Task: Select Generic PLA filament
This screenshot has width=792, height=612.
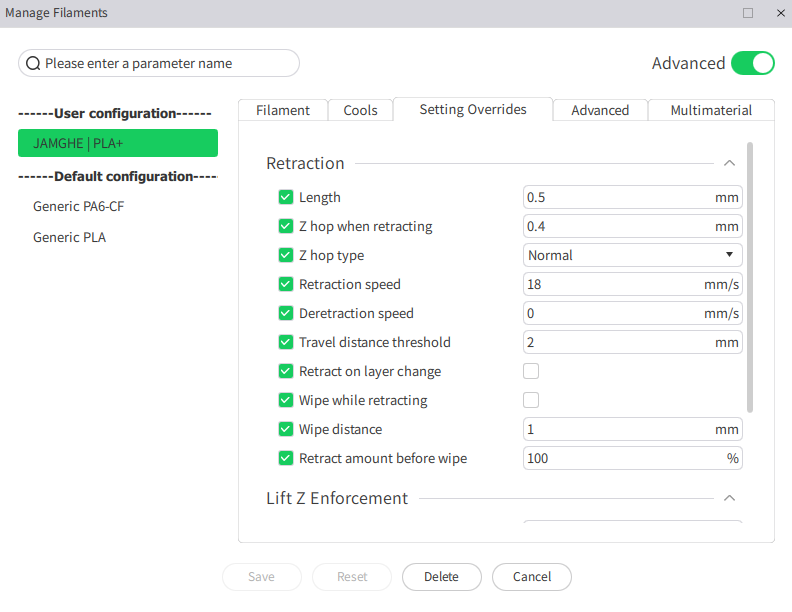Action: (x=69, y=237)
